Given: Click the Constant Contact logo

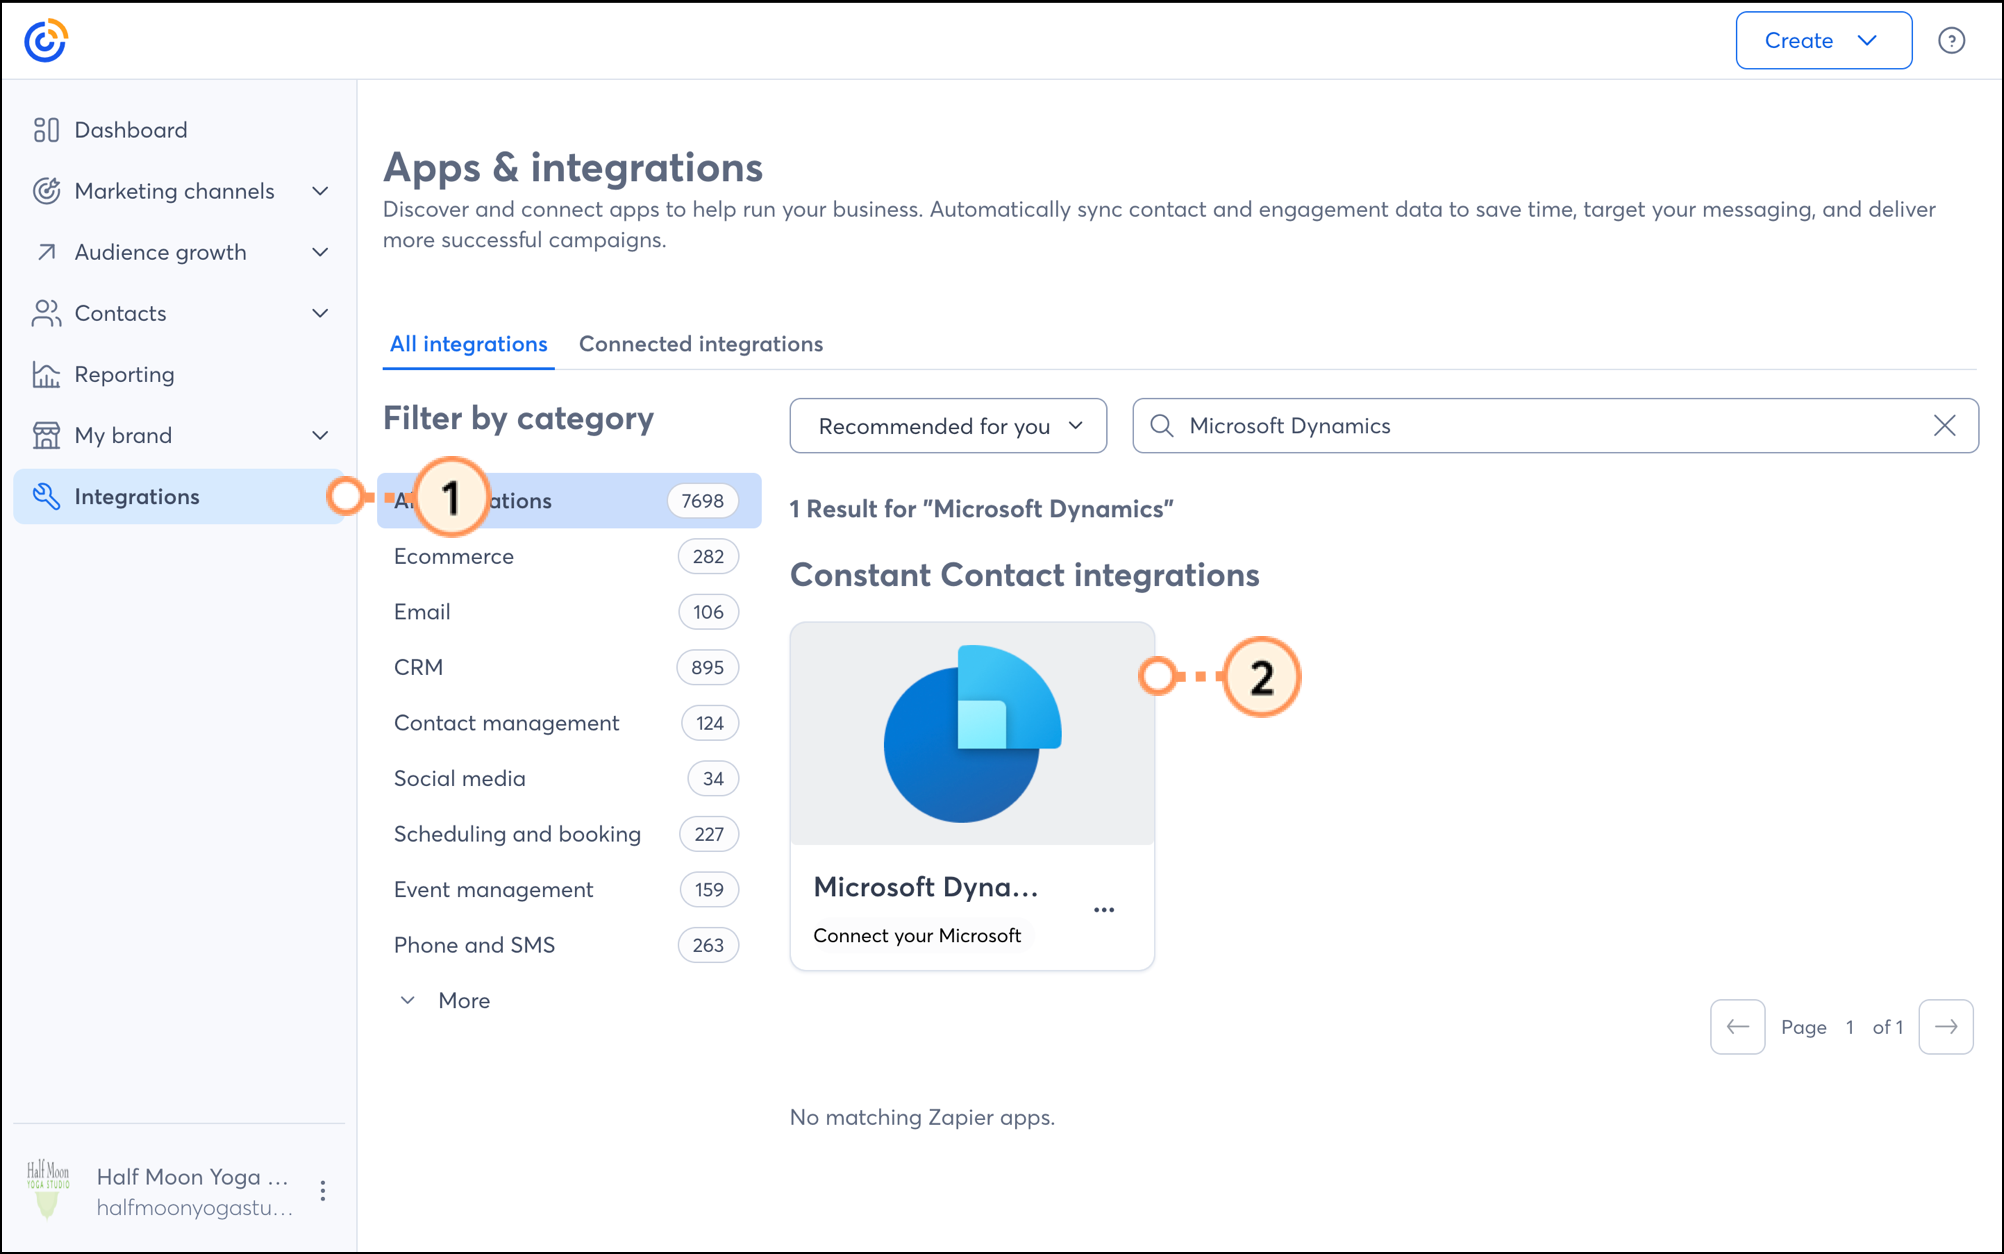Looking at the screenshot, I should [46, 41].
